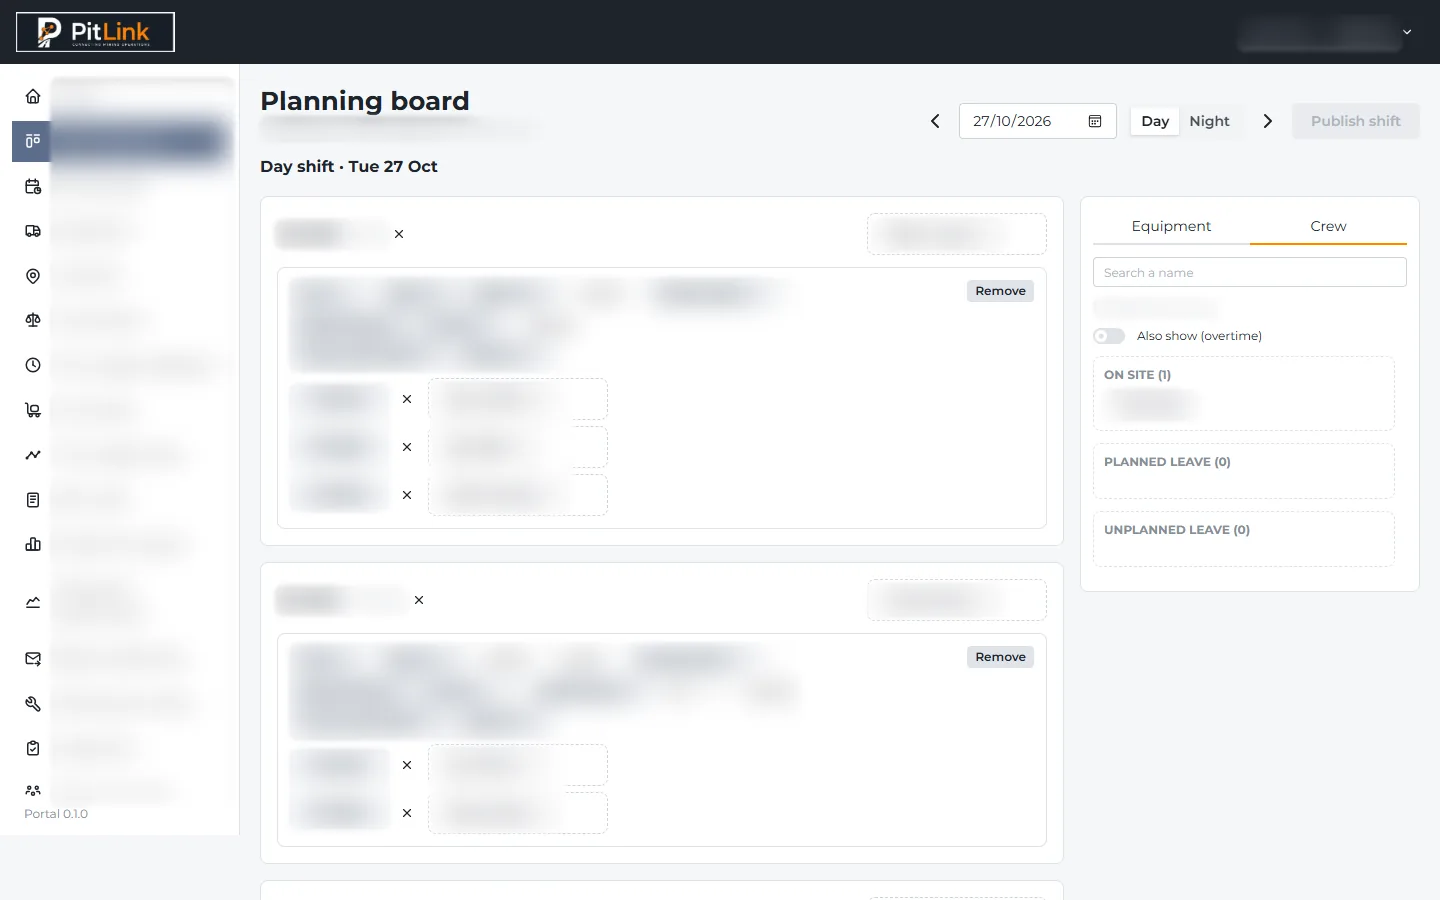Screen dimensions: 1440x900
Task: Click the clock icon in sidebar
Action: [x=33, y=365]
